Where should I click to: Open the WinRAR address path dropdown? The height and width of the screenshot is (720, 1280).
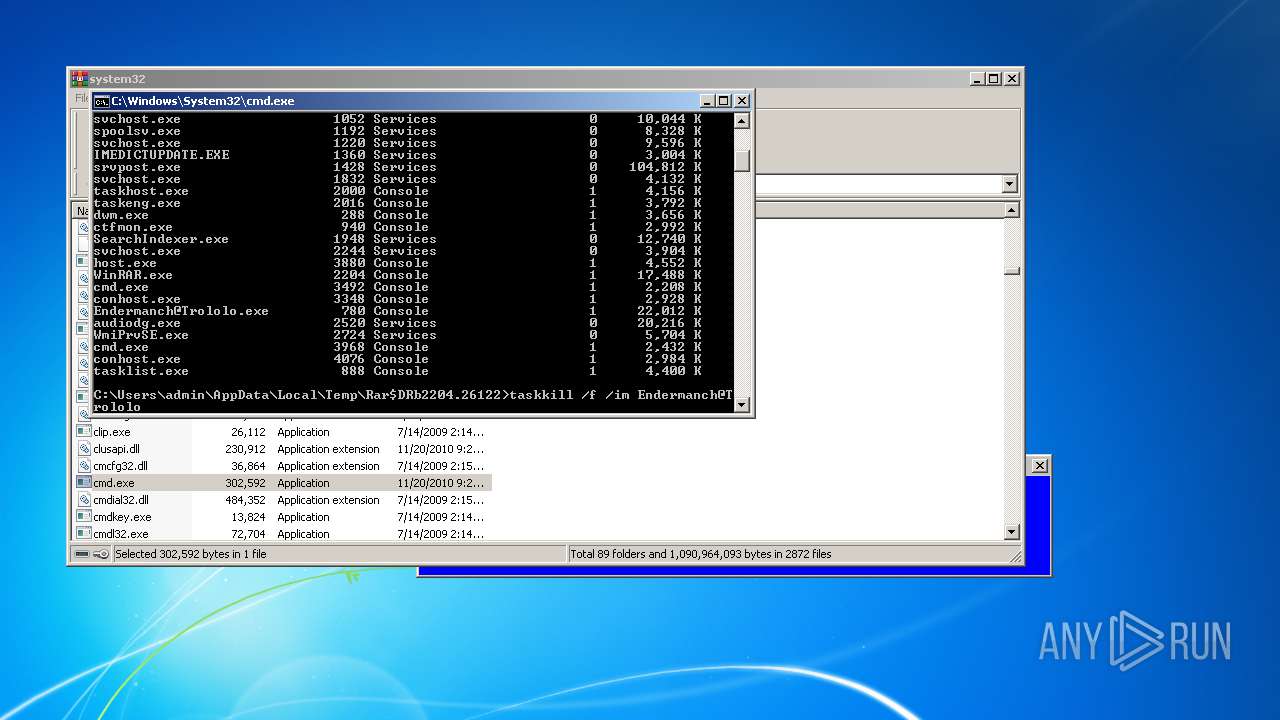click(1009, 184)
